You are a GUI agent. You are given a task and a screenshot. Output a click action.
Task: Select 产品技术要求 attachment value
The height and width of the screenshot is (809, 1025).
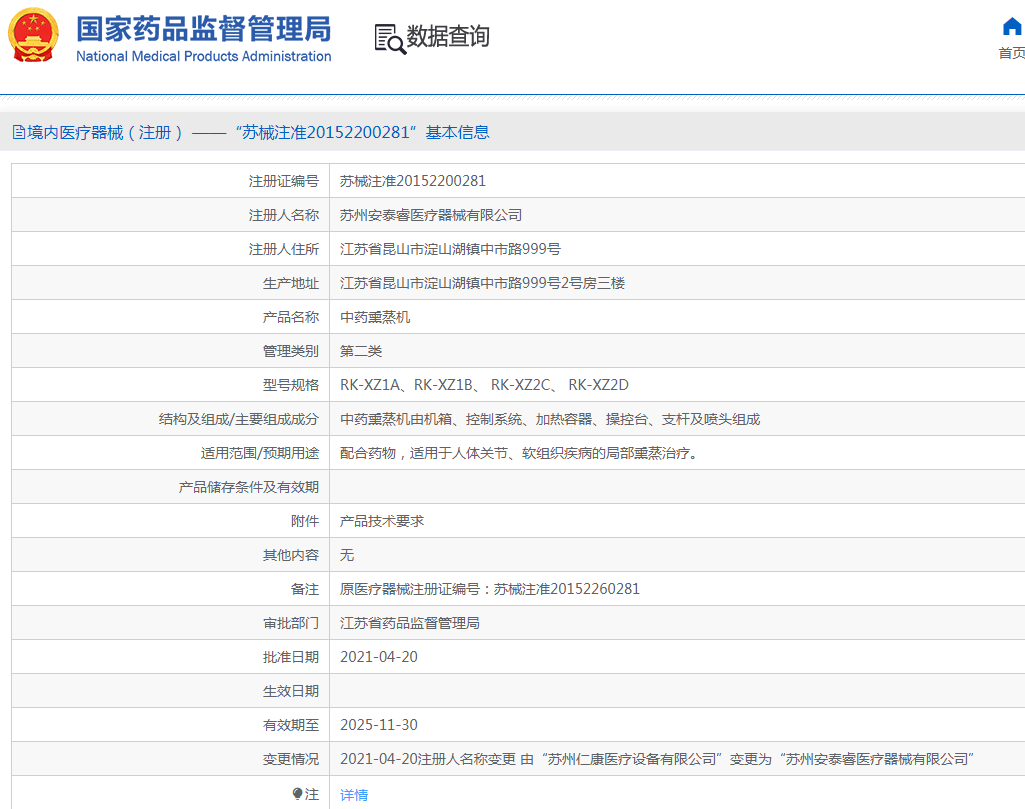coord(382,521)
